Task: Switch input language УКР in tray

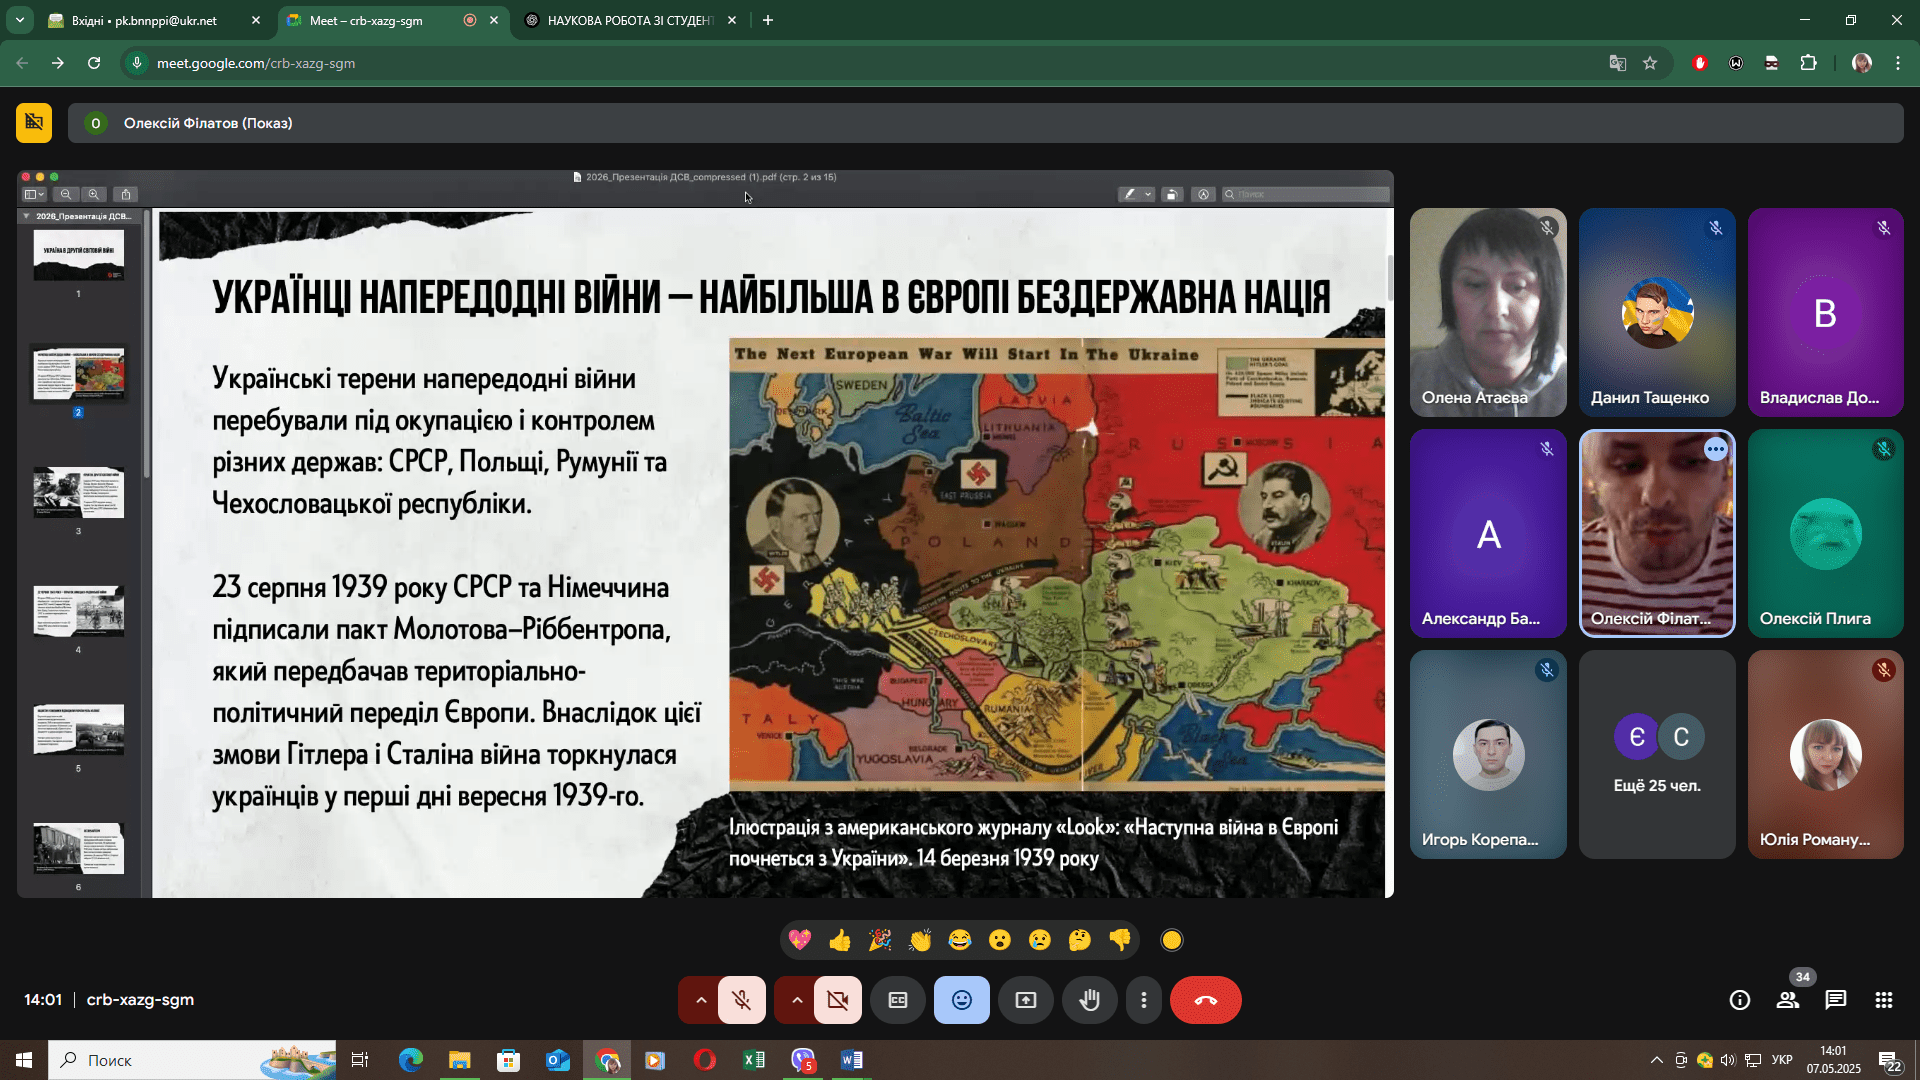Action: (x=1782, y=1060)
